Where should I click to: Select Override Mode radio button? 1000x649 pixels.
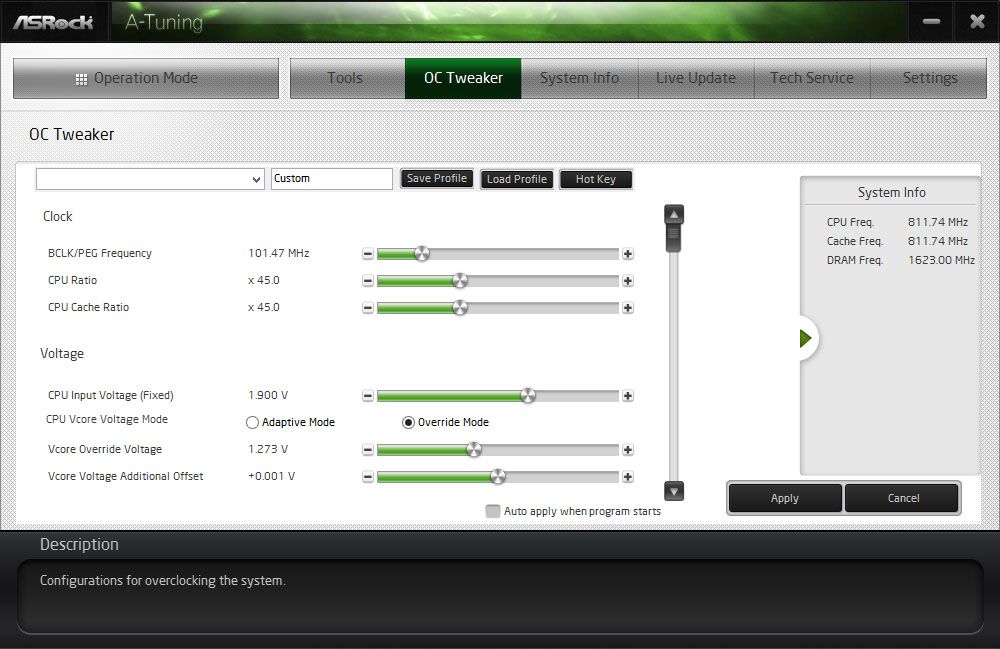(408, 422)
